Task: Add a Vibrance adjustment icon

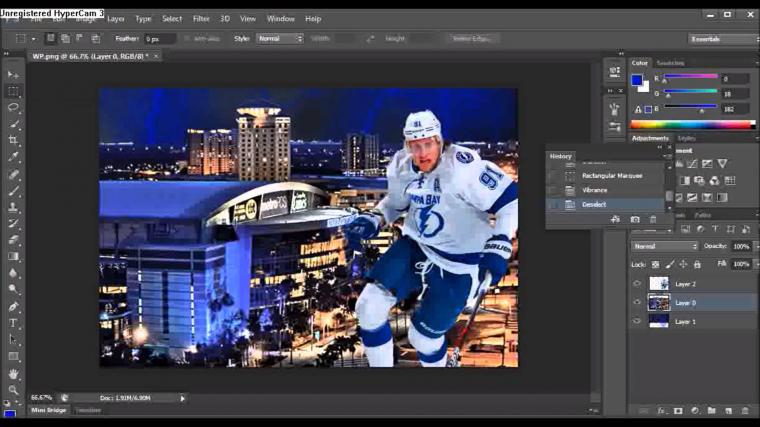Action: point(722,164)
